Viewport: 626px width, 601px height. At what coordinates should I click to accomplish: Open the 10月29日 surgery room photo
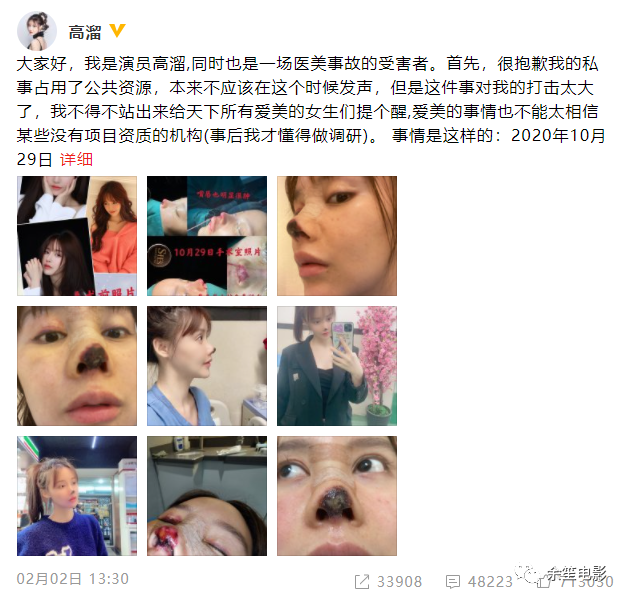coord(207,236)
